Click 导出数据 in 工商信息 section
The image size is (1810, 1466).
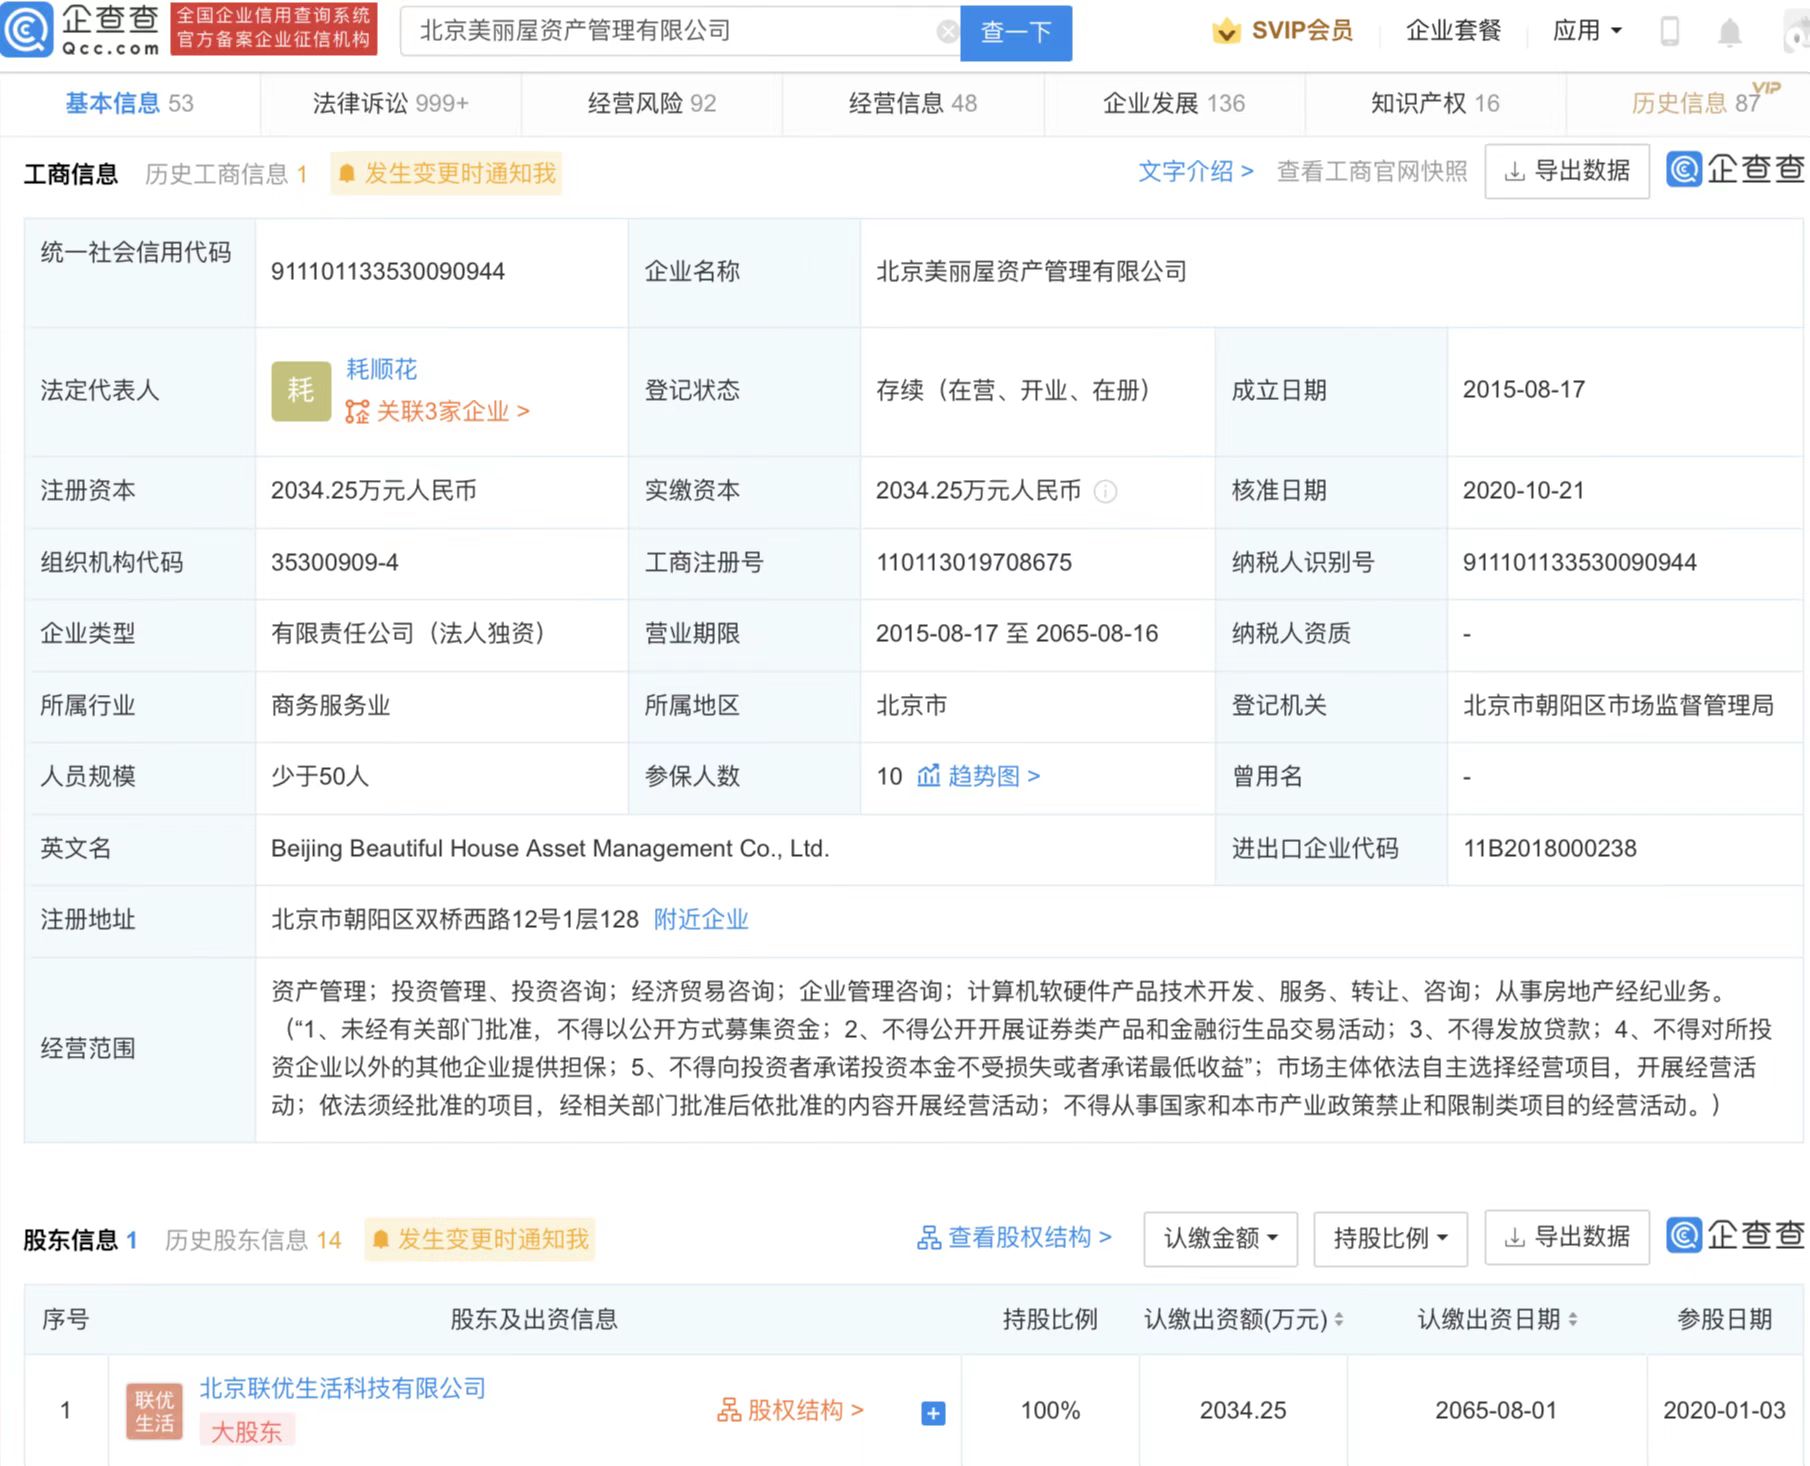1567,171
